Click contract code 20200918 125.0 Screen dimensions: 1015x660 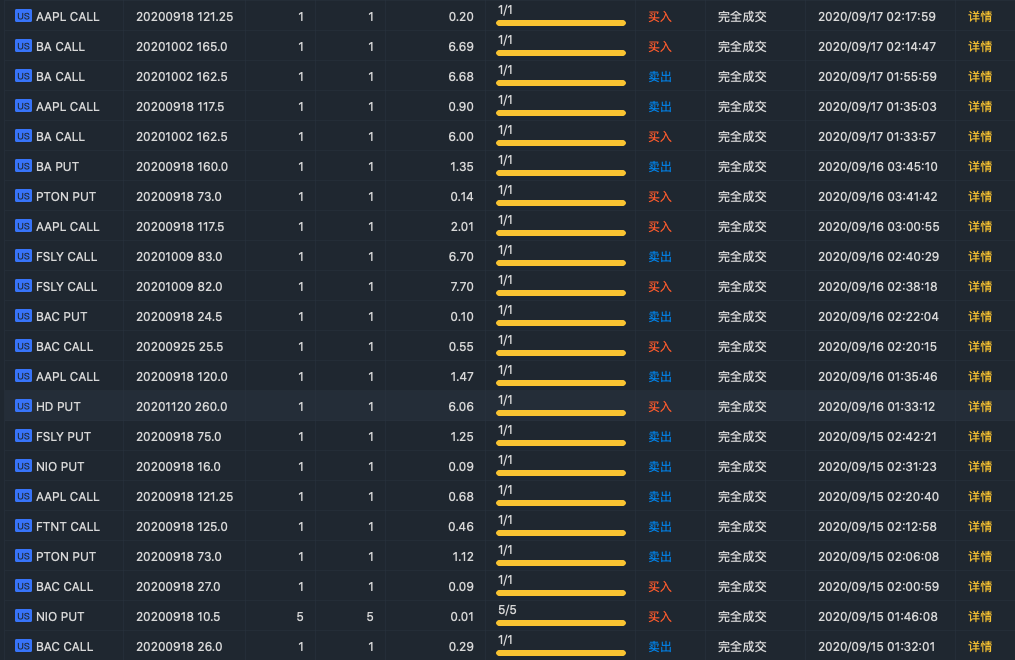tap(182, 527)
